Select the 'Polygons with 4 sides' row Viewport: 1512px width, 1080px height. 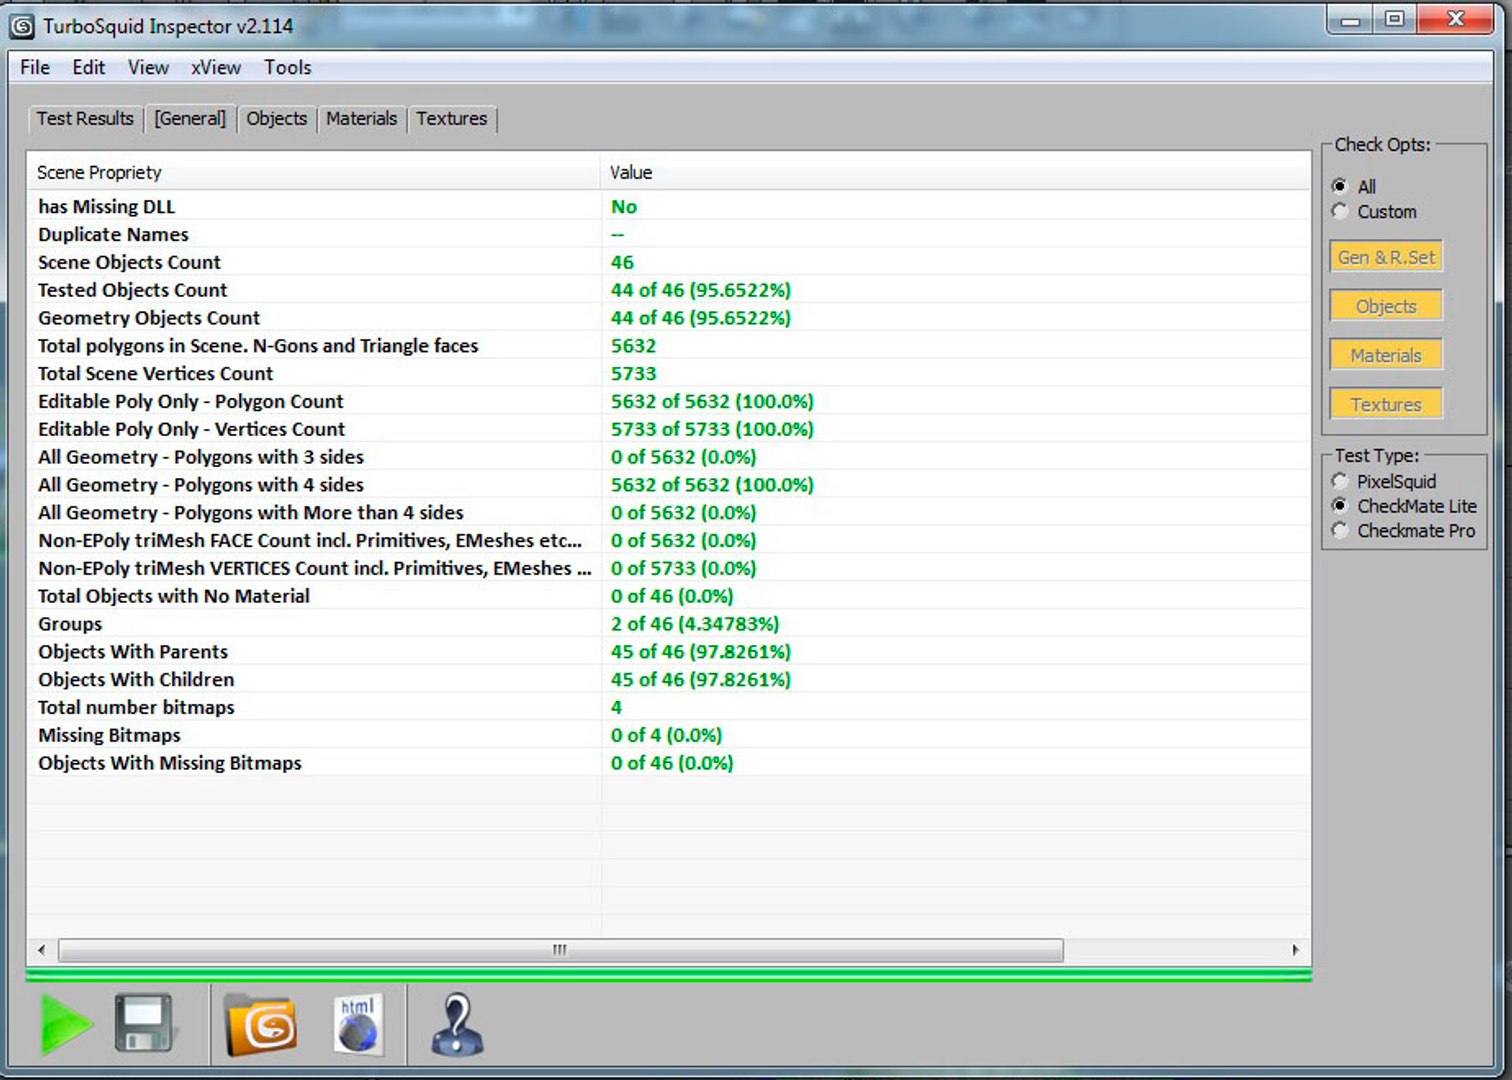click(x=669, y=485)
